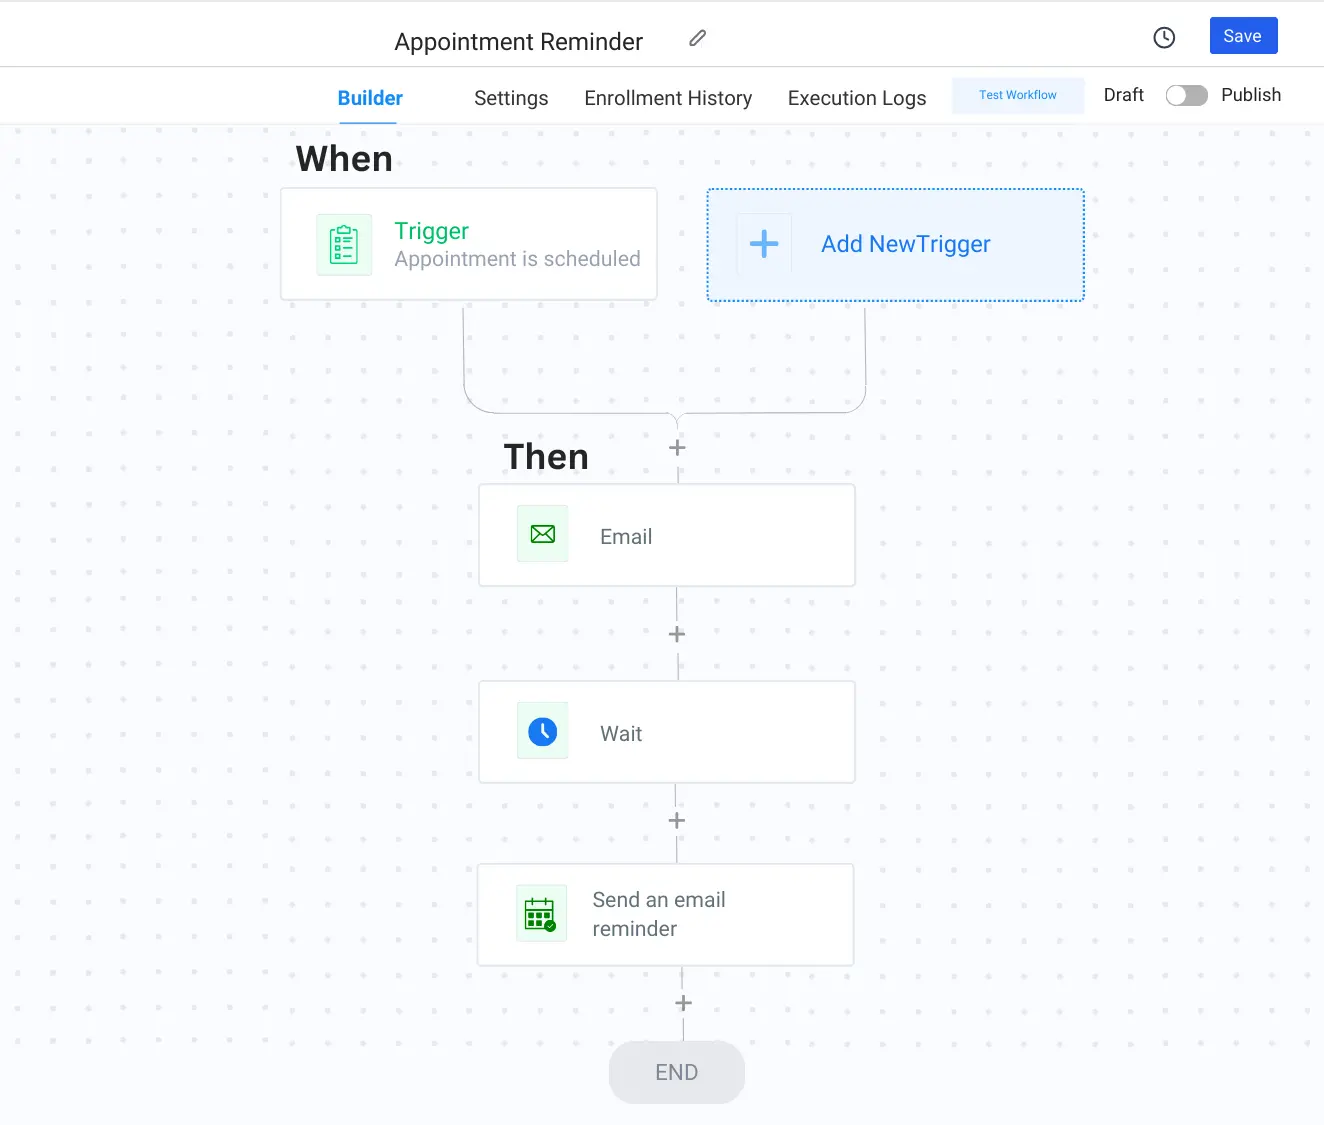
Task: Switch to the Settings tab
Action: coord(511,98)
